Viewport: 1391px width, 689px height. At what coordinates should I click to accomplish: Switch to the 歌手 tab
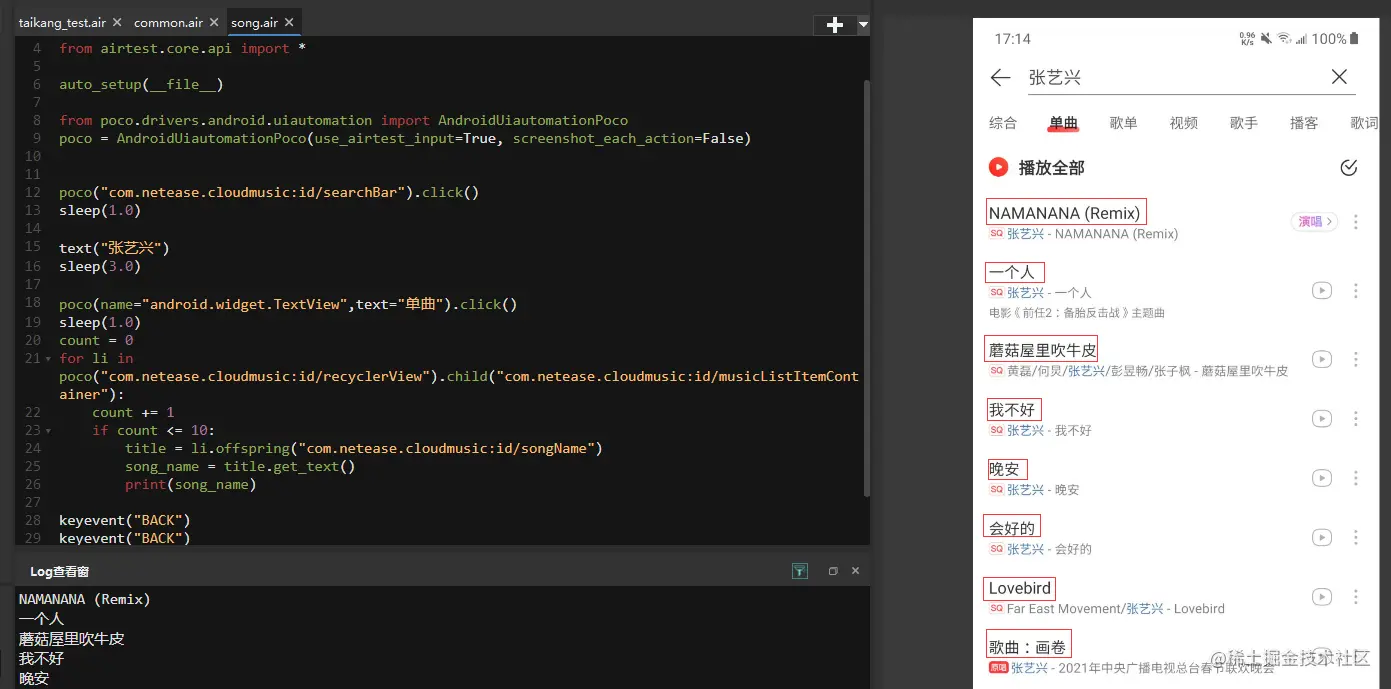tap(1244, 123)
